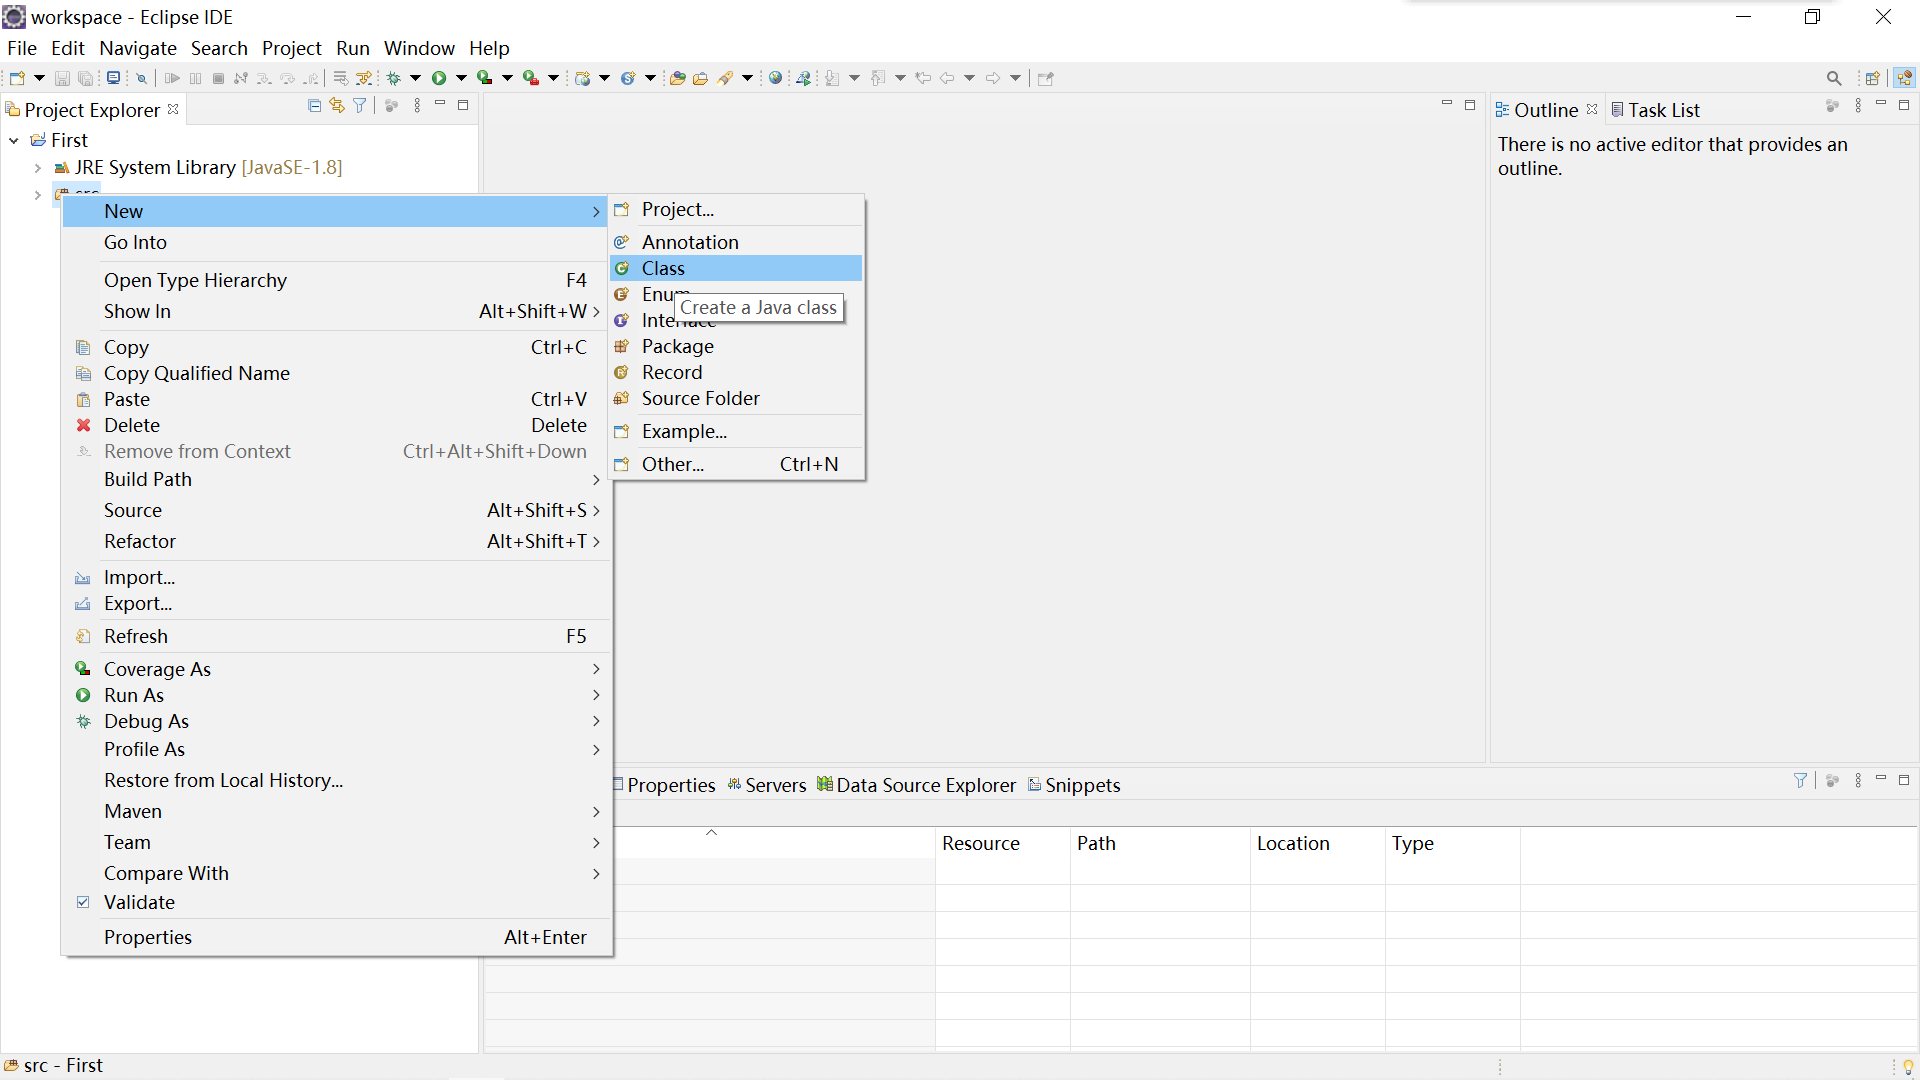Screen dimensions: 1920x1080
Task: Minimize the Outline panel
Action: 1881,104
